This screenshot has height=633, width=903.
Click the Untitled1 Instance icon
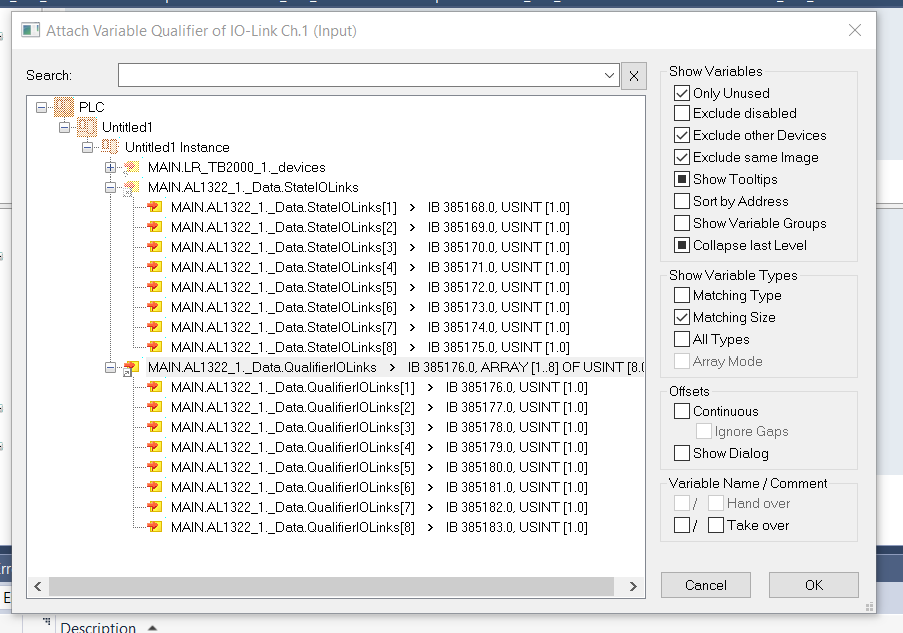(x=110, y=147)
